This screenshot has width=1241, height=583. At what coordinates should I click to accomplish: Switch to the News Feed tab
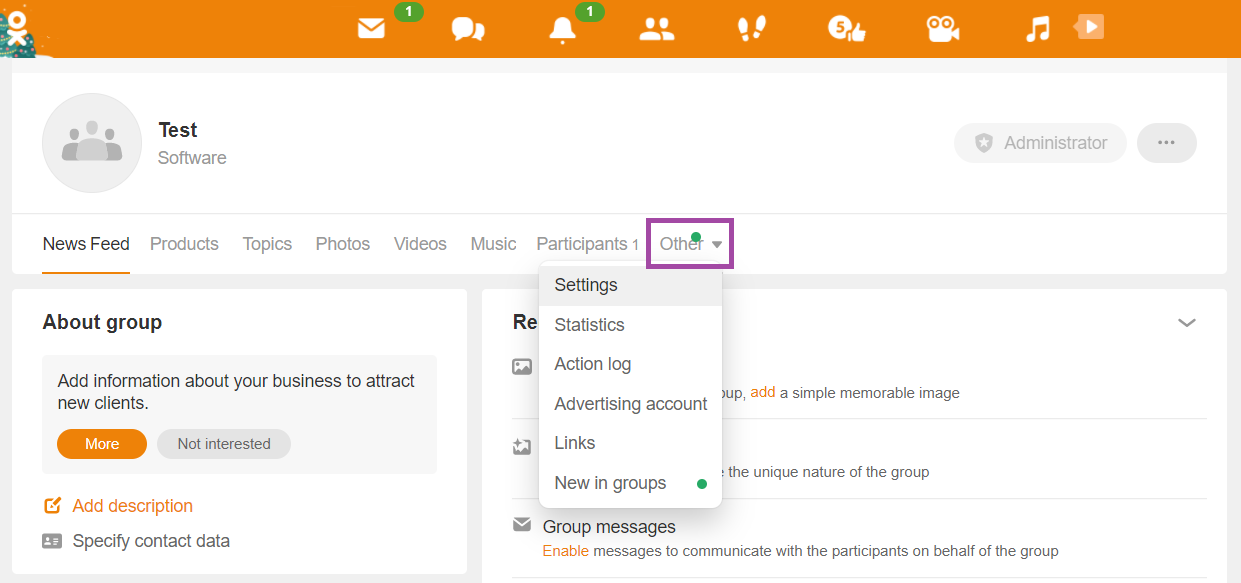click(x=86, y=244)
